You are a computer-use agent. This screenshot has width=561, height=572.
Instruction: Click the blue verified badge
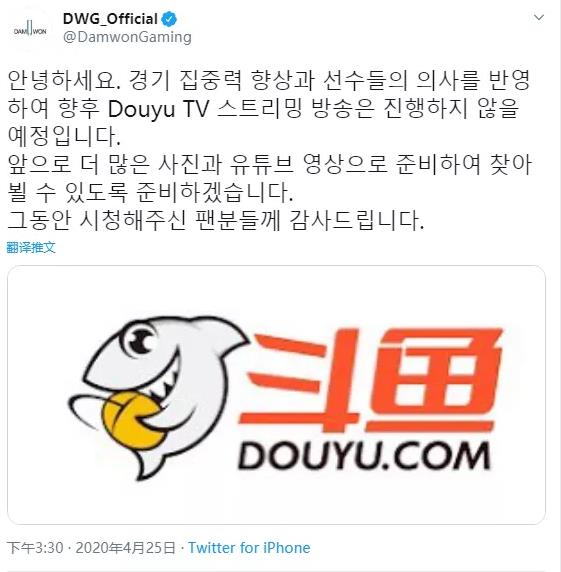[169, 19]
